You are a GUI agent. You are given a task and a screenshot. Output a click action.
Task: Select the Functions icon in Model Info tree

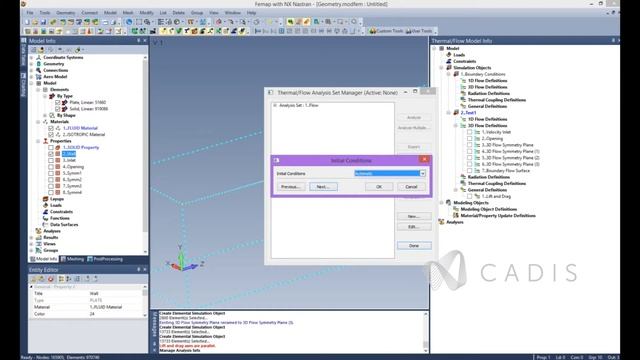click(45, 218)
